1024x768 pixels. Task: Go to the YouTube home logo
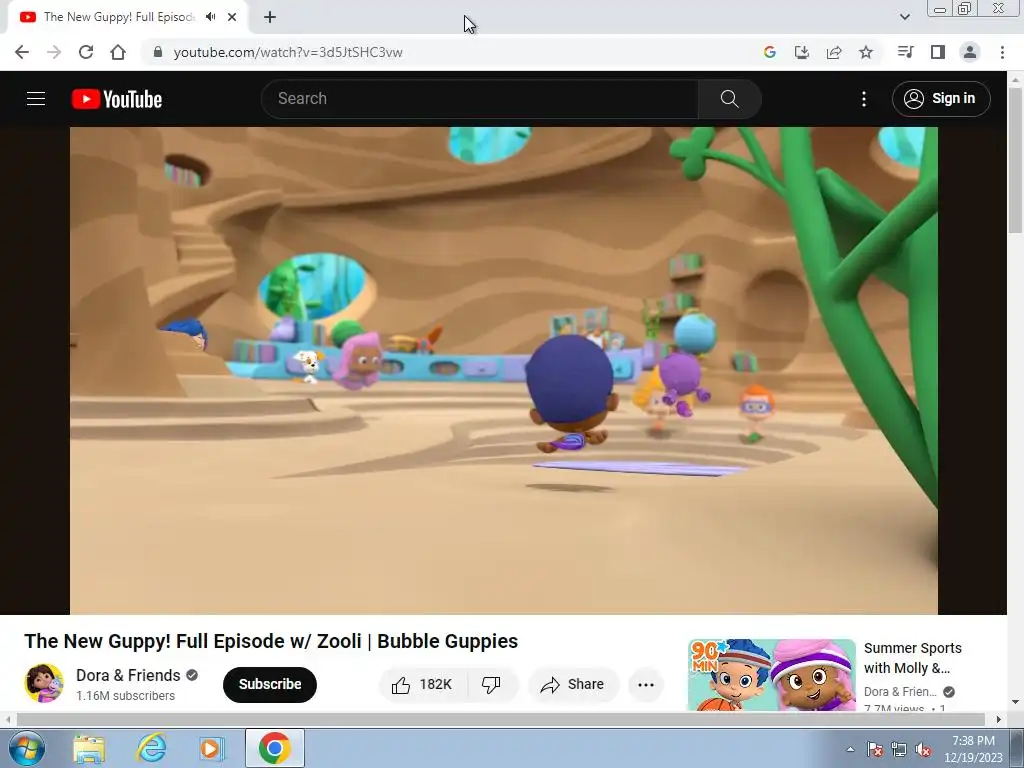click(x=117, y=99)
